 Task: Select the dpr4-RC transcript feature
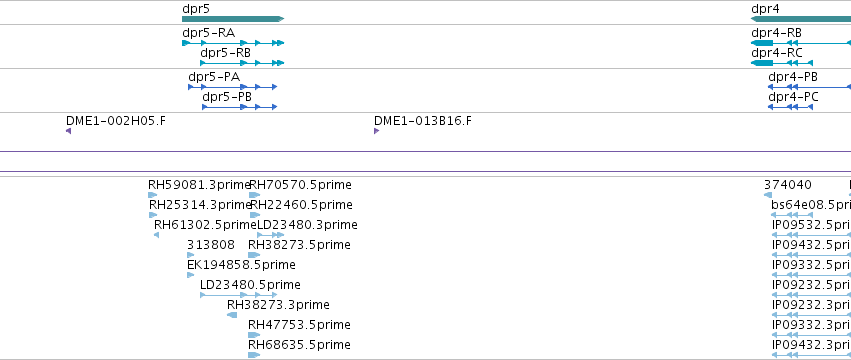point(782,62)
